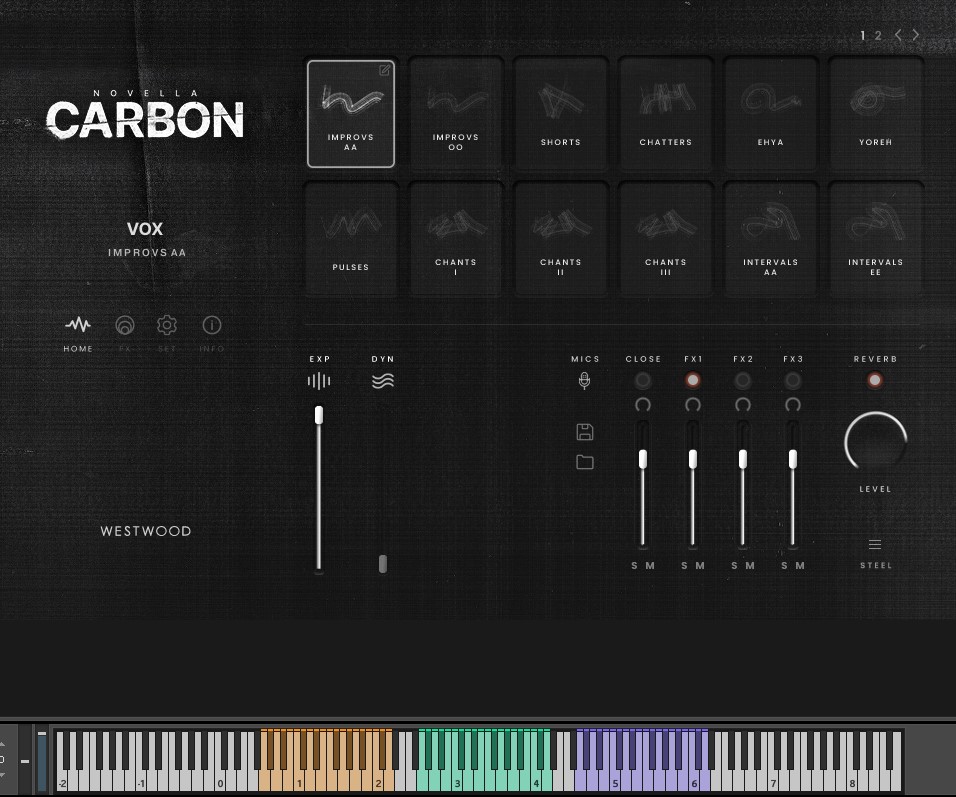Turn off the REVERB power toggle
Image resolution: width=956 pixels, height=797 pixels.
pyautogui.click(x=875, y=380)
